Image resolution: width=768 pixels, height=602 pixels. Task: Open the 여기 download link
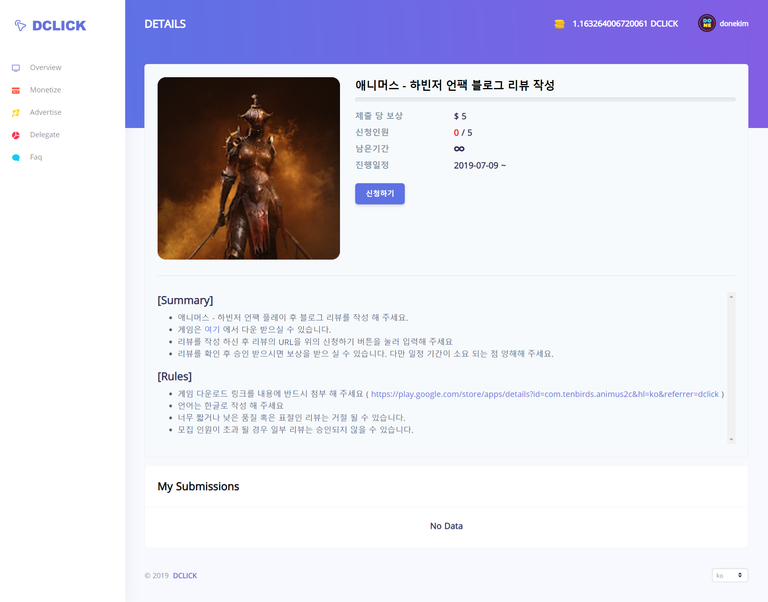click(x=212, y=330)
